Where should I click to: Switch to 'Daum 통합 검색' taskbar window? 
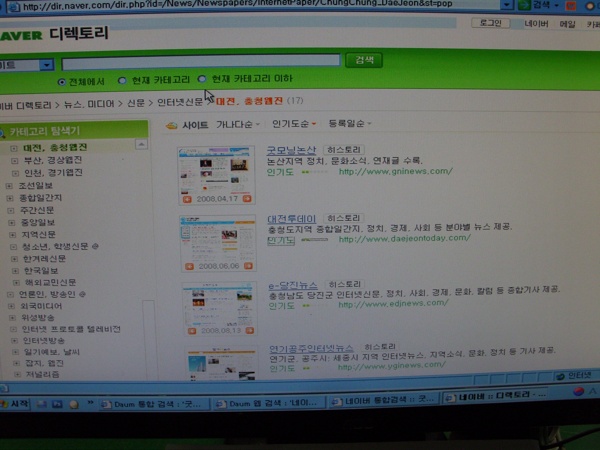click(x=154, y=404)
